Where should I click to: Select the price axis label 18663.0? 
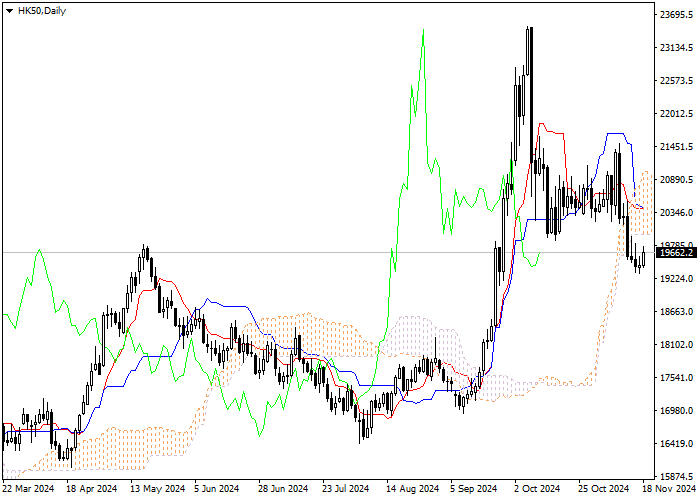coord(676,312)
